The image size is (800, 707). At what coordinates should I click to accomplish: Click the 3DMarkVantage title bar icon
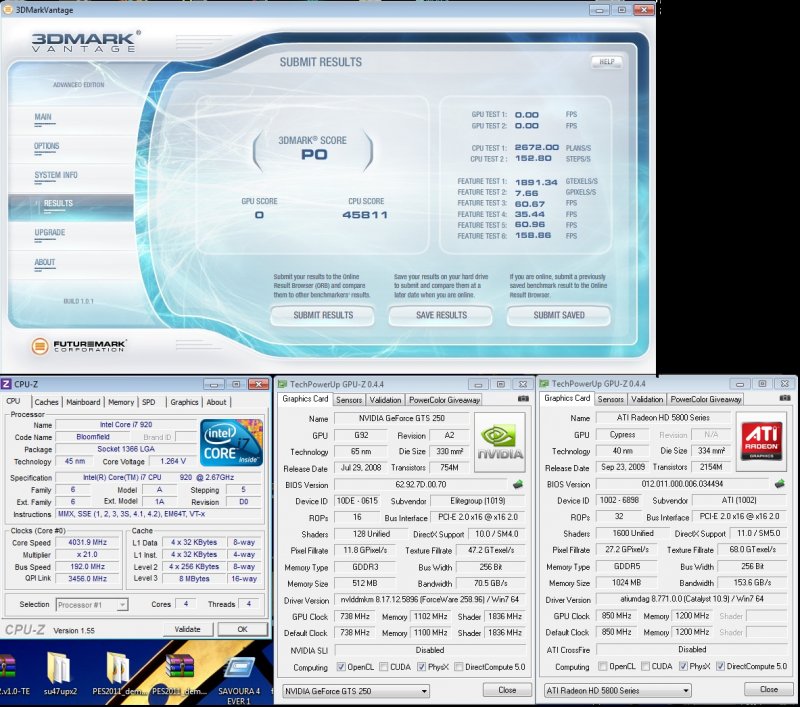click(8, 10)
